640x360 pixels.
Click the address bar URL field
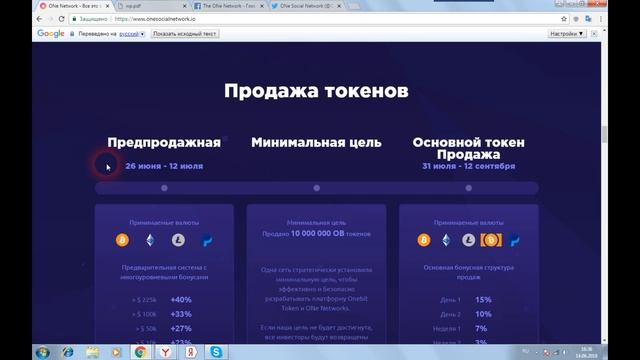[x=318, y=19]
